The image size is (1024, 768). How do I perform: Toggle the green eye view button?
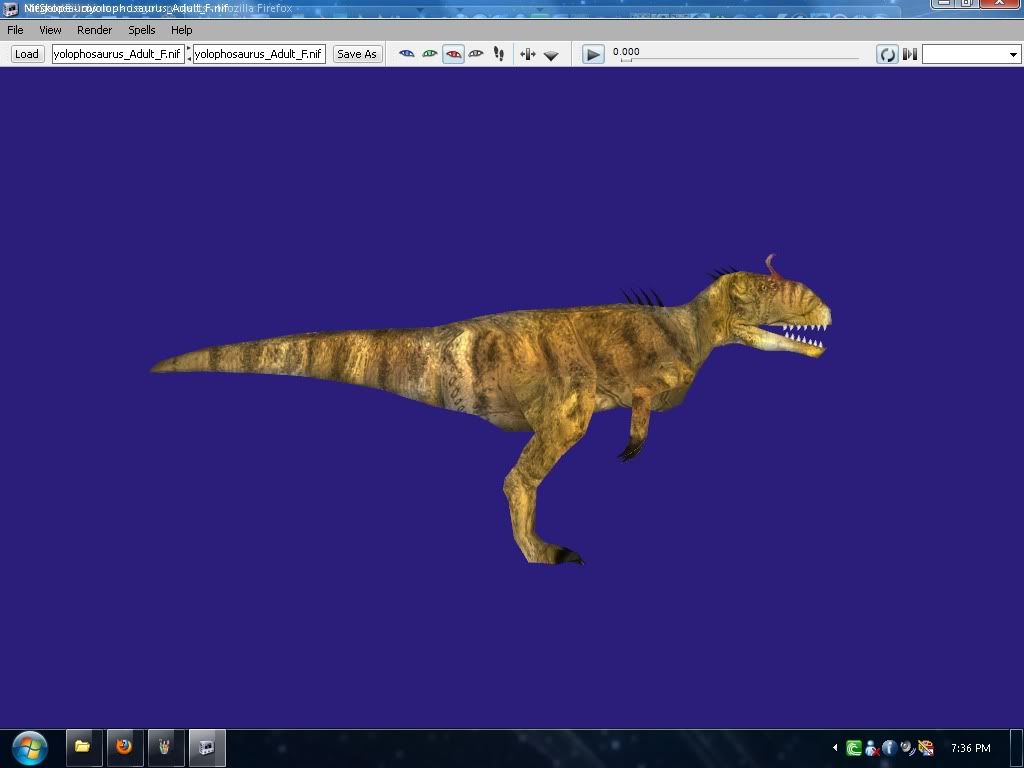430,54
